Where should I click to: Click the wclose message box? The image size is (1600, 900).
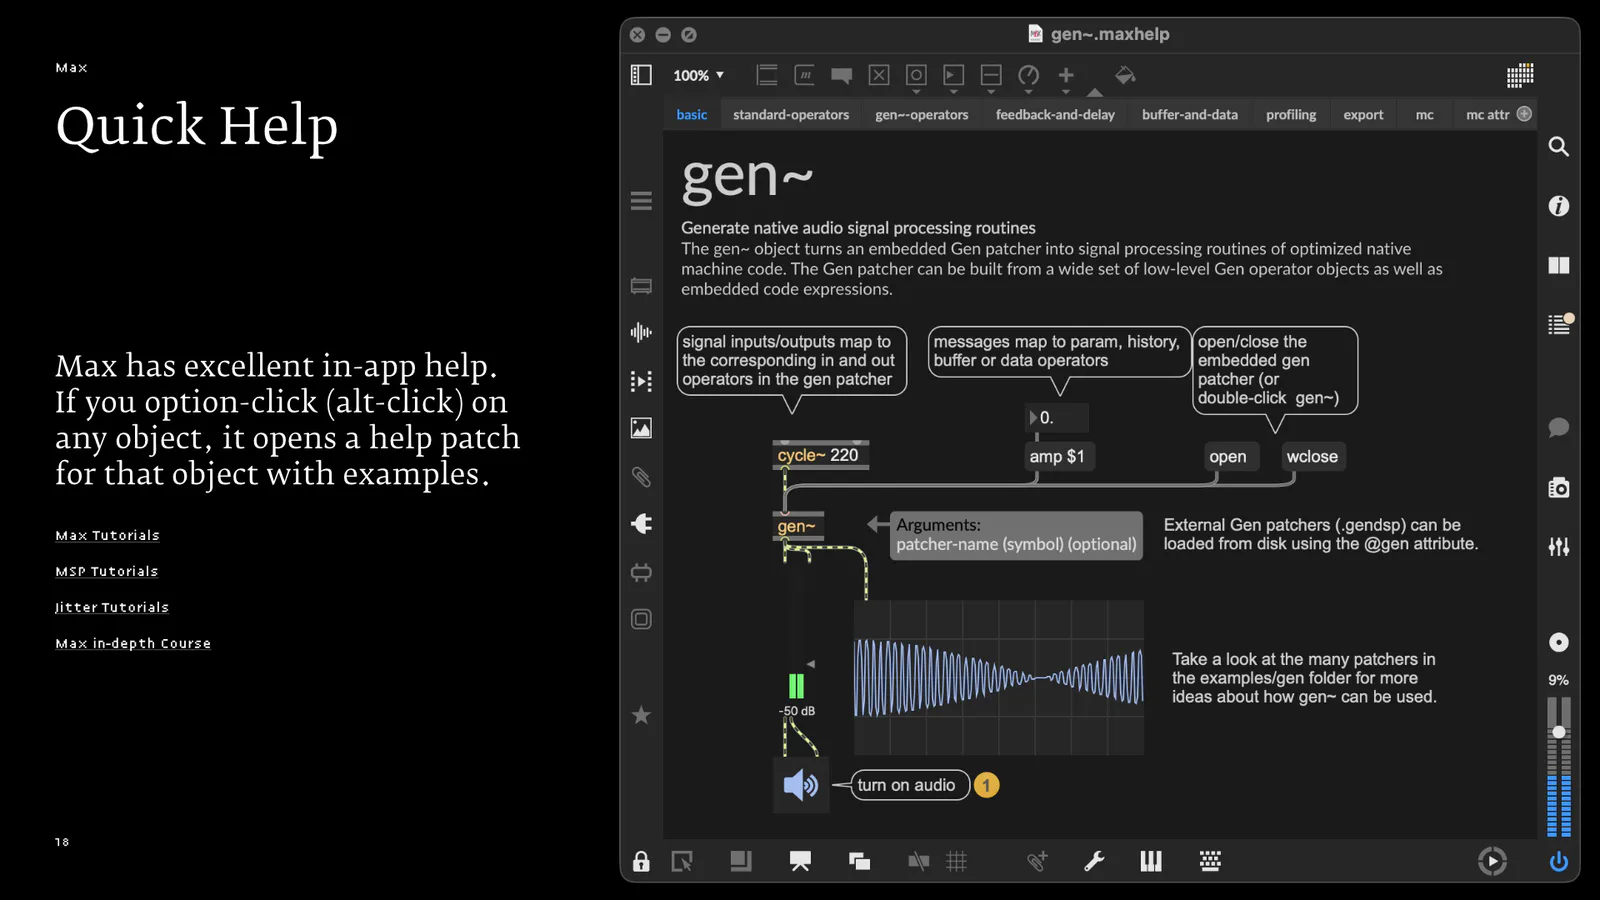point(1312,457)
